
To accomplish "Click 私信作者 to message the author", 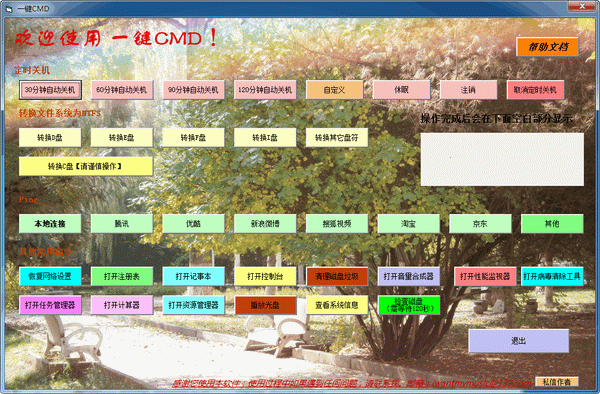I will coord(557,382).
